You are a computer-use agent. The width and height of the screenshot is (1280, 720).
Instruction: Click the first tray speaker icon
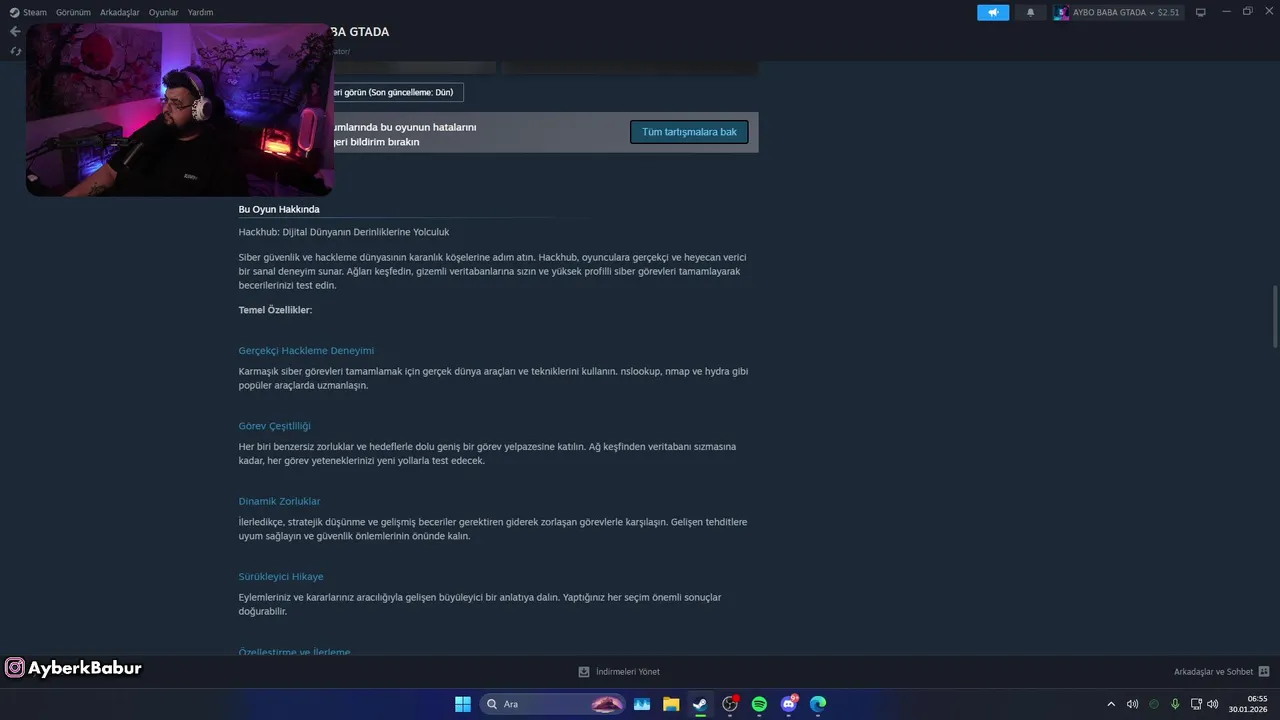(x=1132, y=704)
